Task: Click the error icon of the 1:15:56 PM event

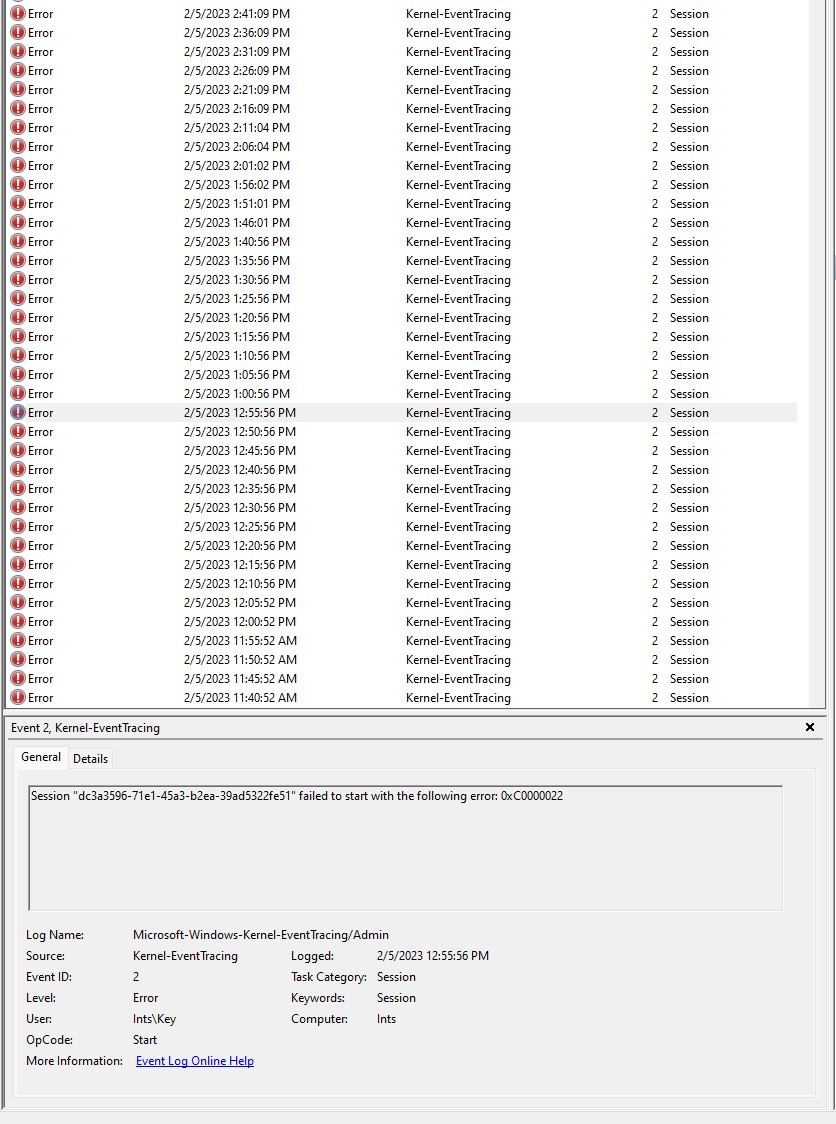Action: coord(18,336)
